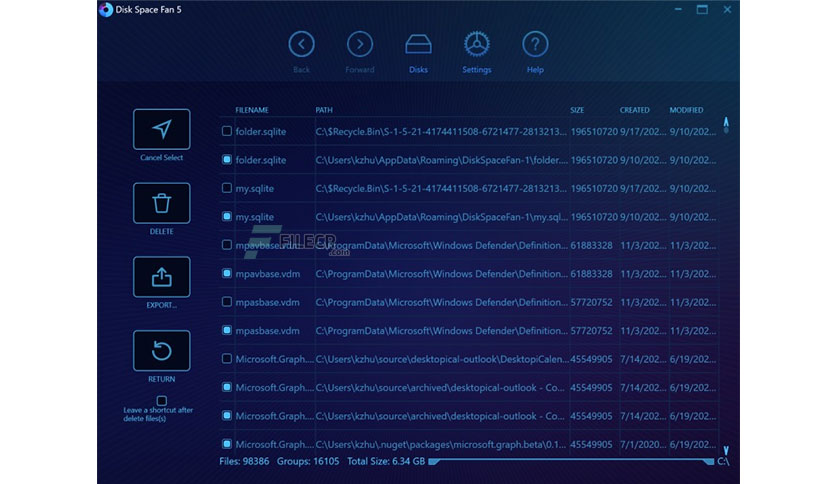Sort by PATH column header
836x484 pixels.
[324, 110]
